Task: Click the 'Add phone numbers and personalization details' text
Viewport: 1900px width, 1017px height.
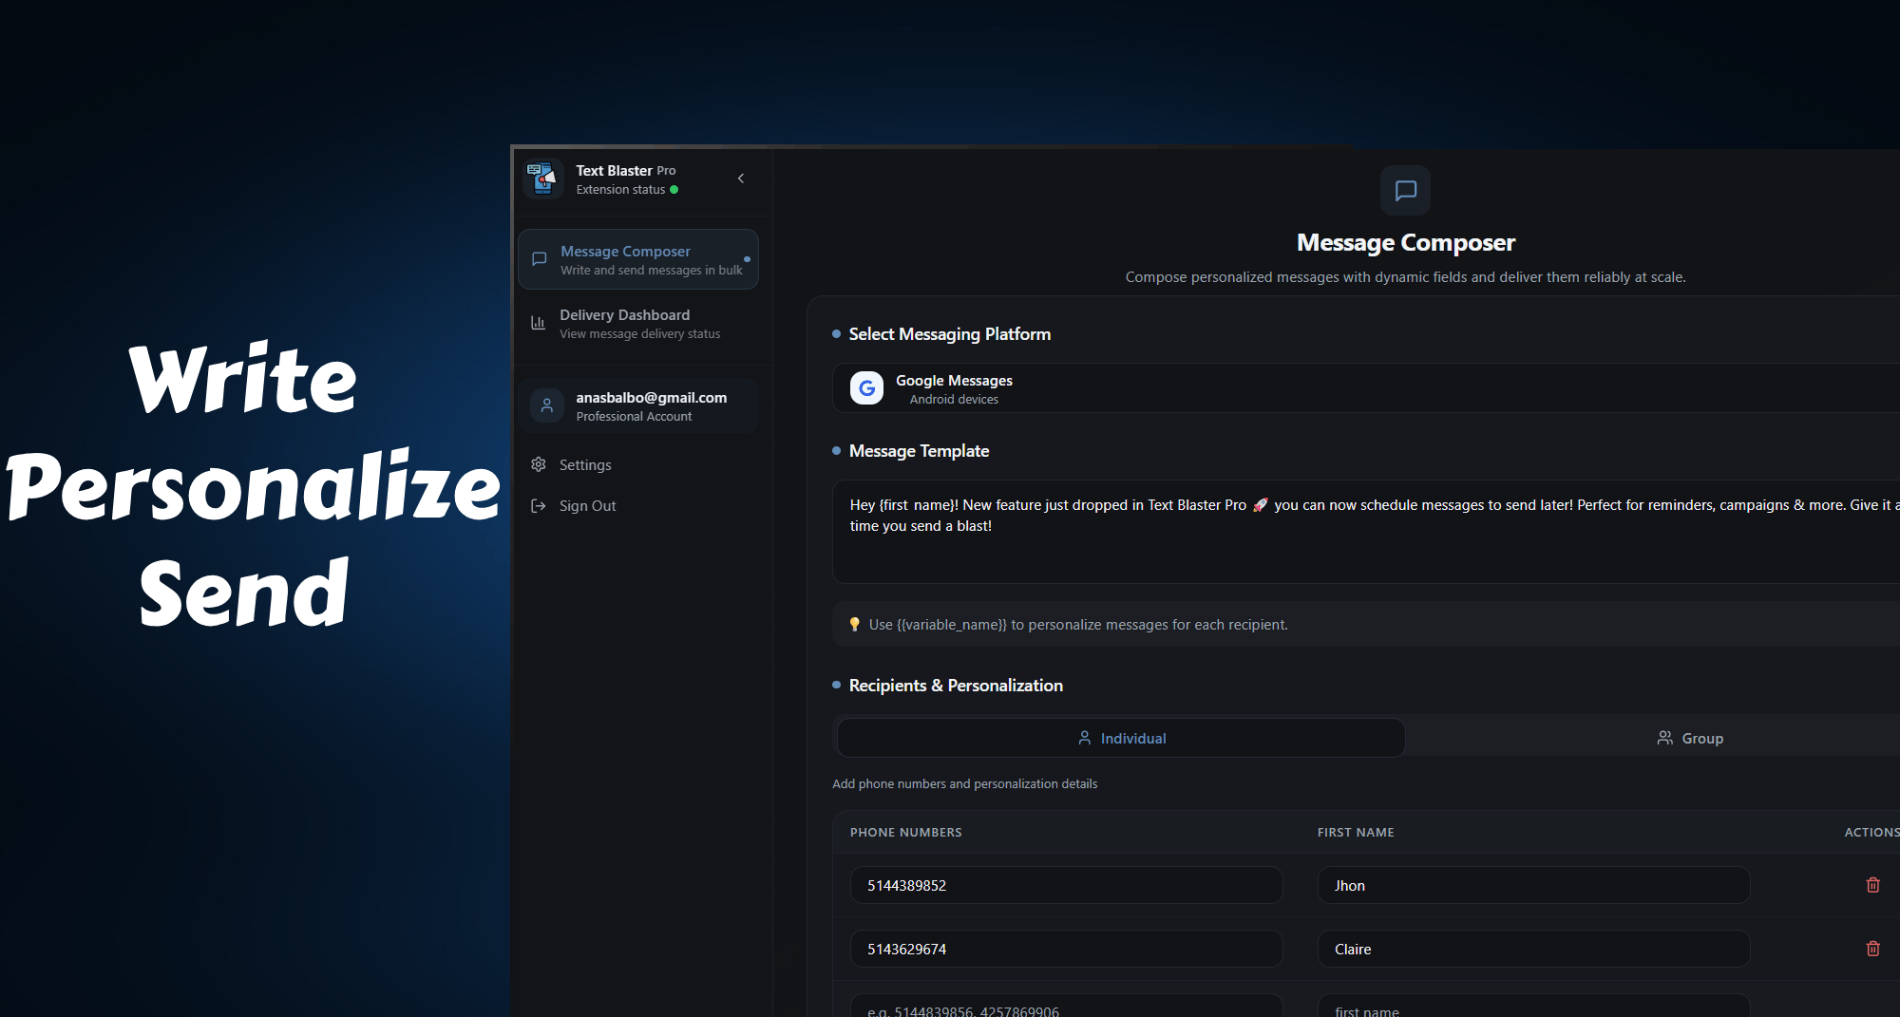Action: 965,784
